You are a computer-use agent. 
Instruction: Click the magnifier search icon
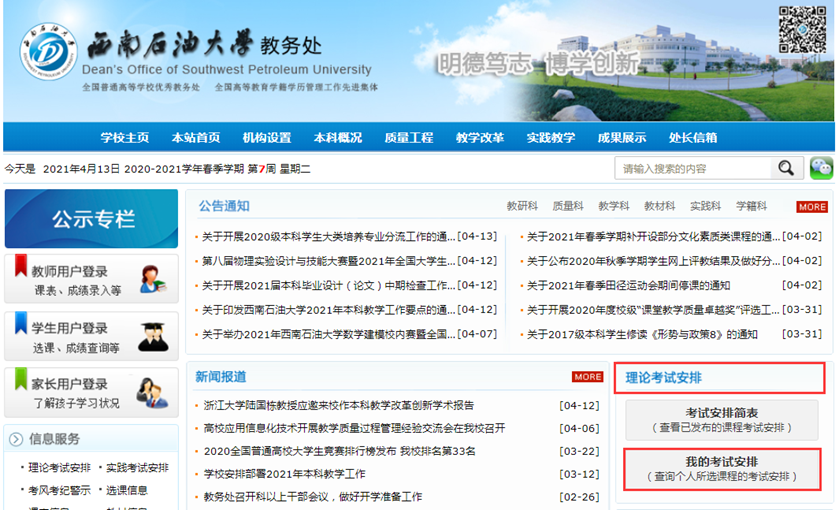(x=789, y=168)
